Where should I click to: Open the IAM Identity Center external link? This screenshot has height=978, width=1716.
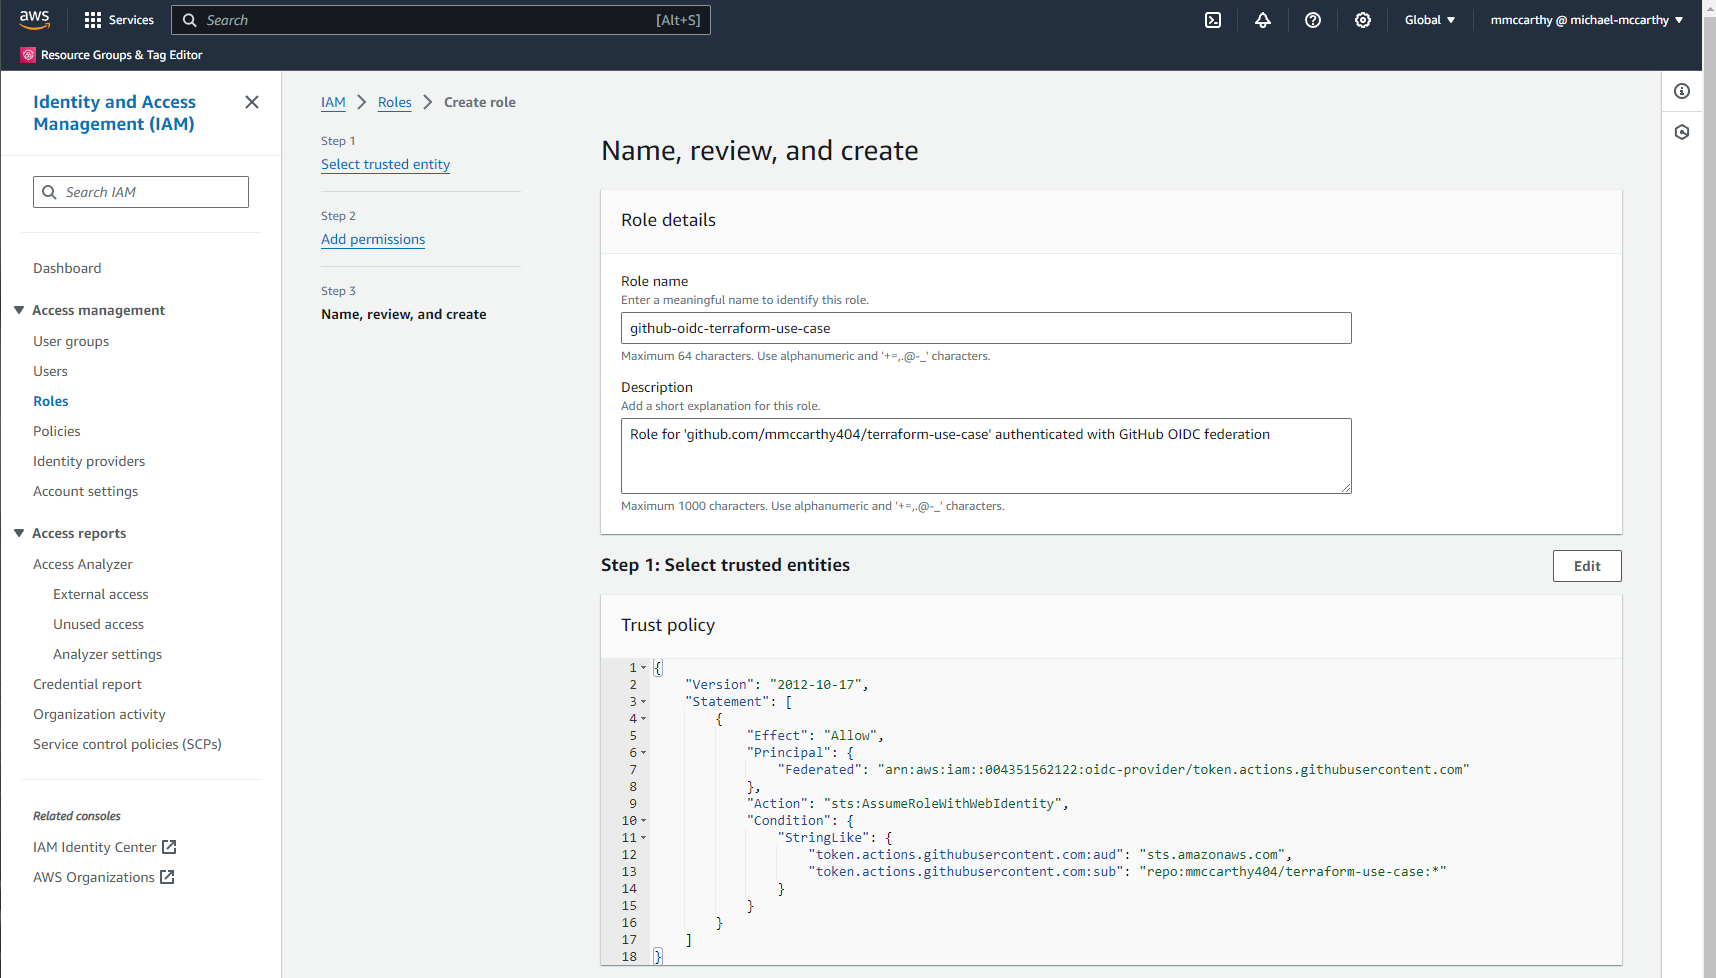(x=105, y=847)
